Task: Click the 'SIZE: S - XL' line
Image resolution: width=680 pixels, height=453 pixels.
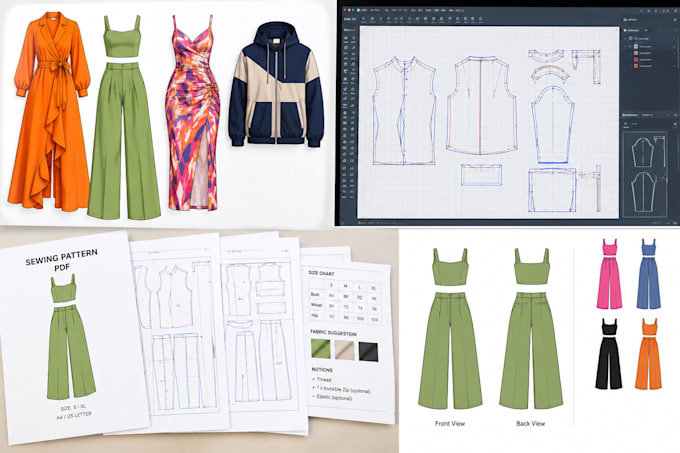Action: tap(73, 408)
